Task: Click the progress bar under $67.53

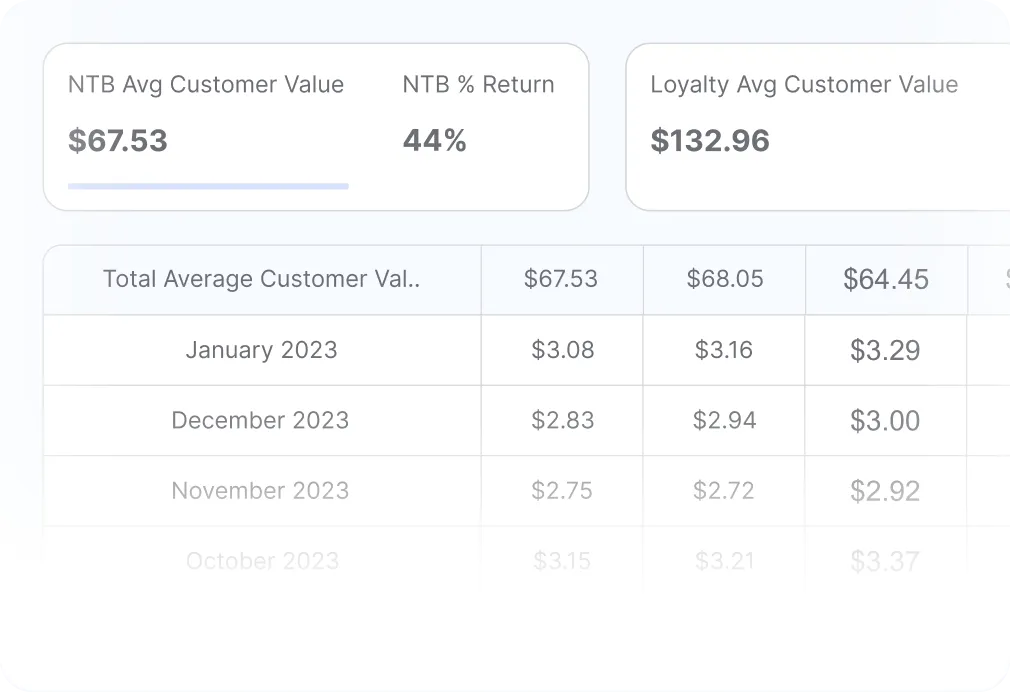Action: (207, 185)
